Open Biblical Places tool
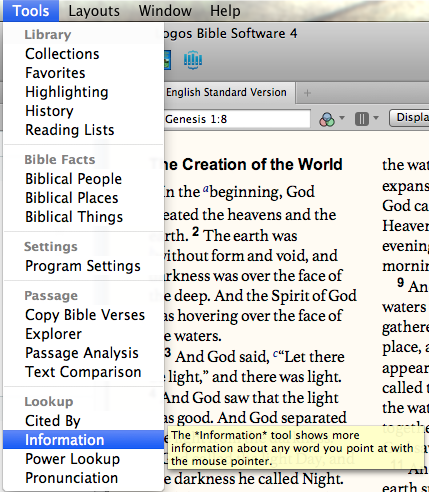This screenshot has height=492, width=429. [x=83, y=198]
